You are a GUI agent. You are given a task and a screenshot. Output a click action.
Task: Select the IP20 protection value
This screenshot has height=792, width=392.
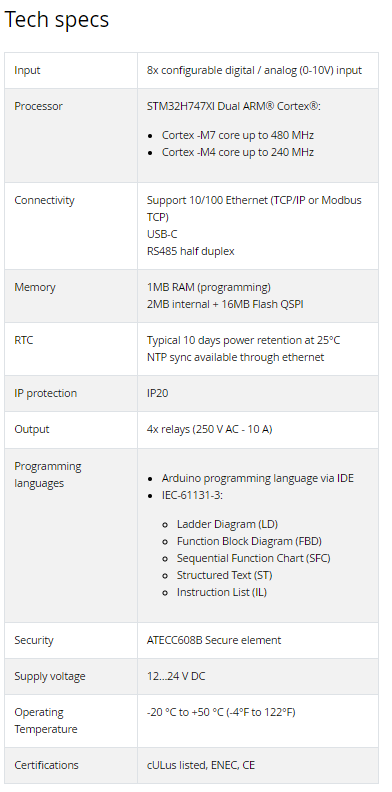click(158, 393)
